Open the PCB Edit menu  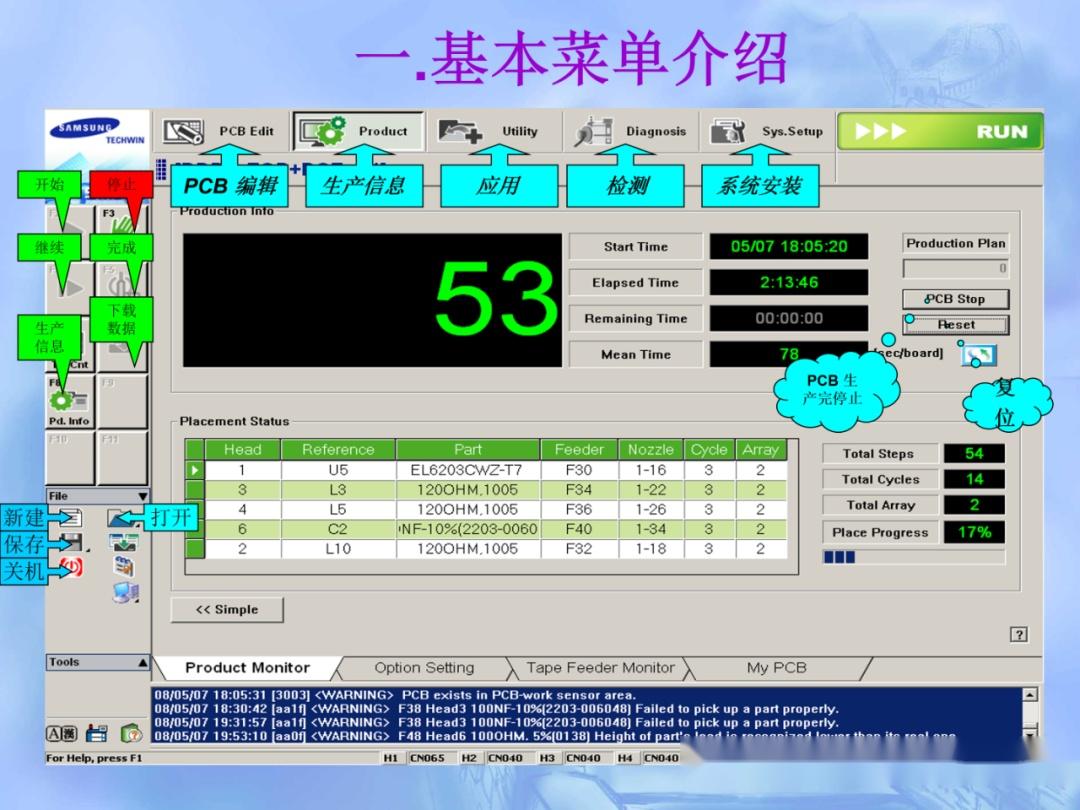pos(219,131)
